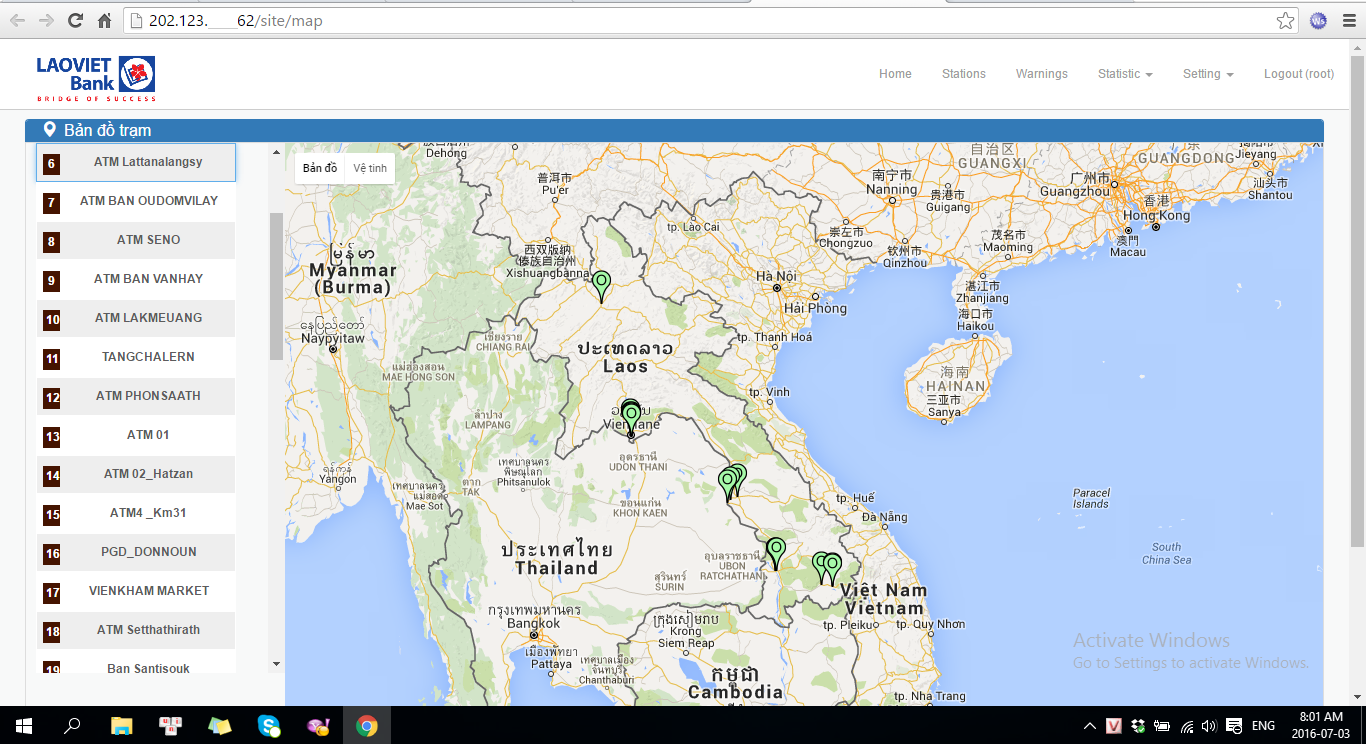Switch map to Vệ tinh satellite view
This screenshot has height=744, width=1366.
tap(370, 168)
